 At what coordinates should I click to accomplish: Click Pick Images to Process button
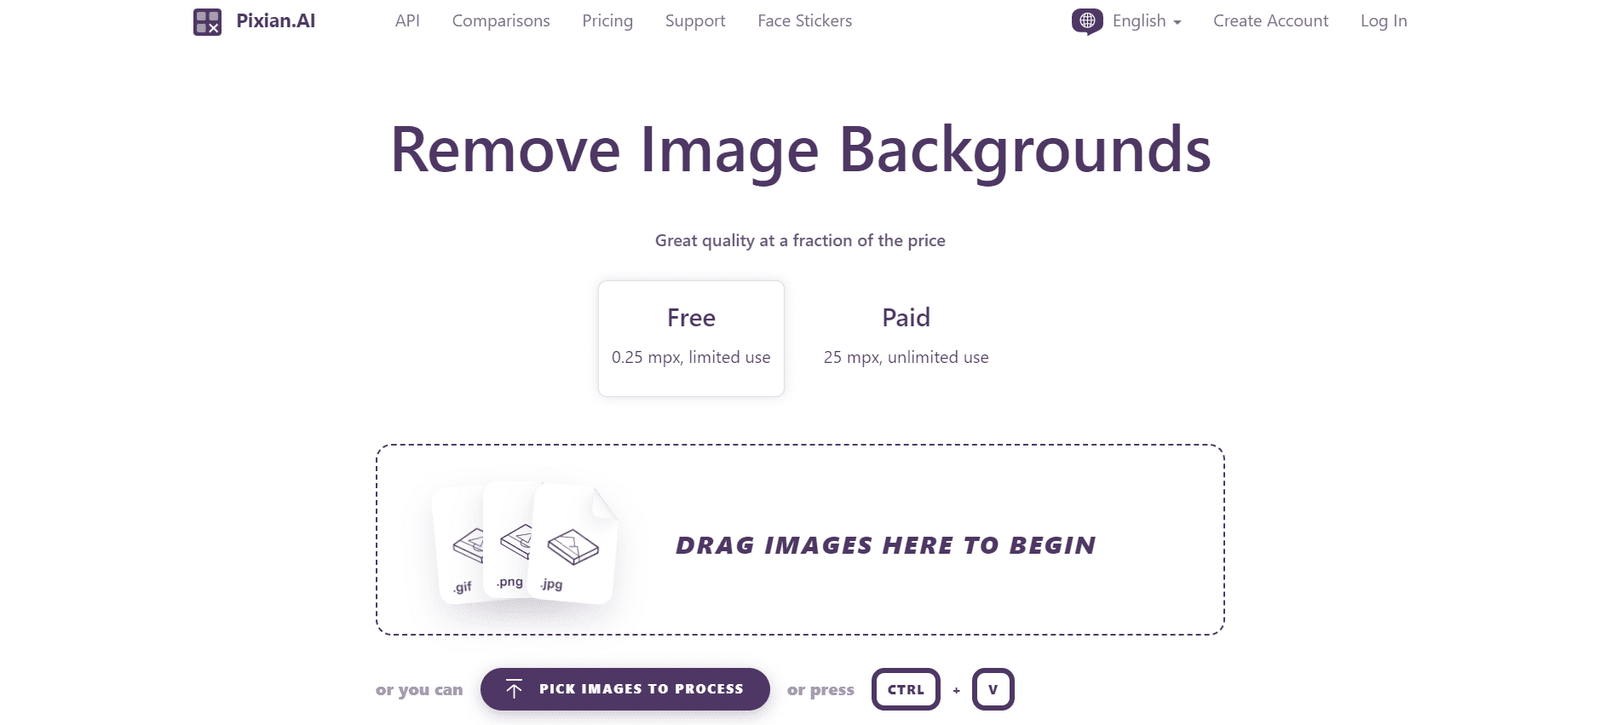coord(625,689)
